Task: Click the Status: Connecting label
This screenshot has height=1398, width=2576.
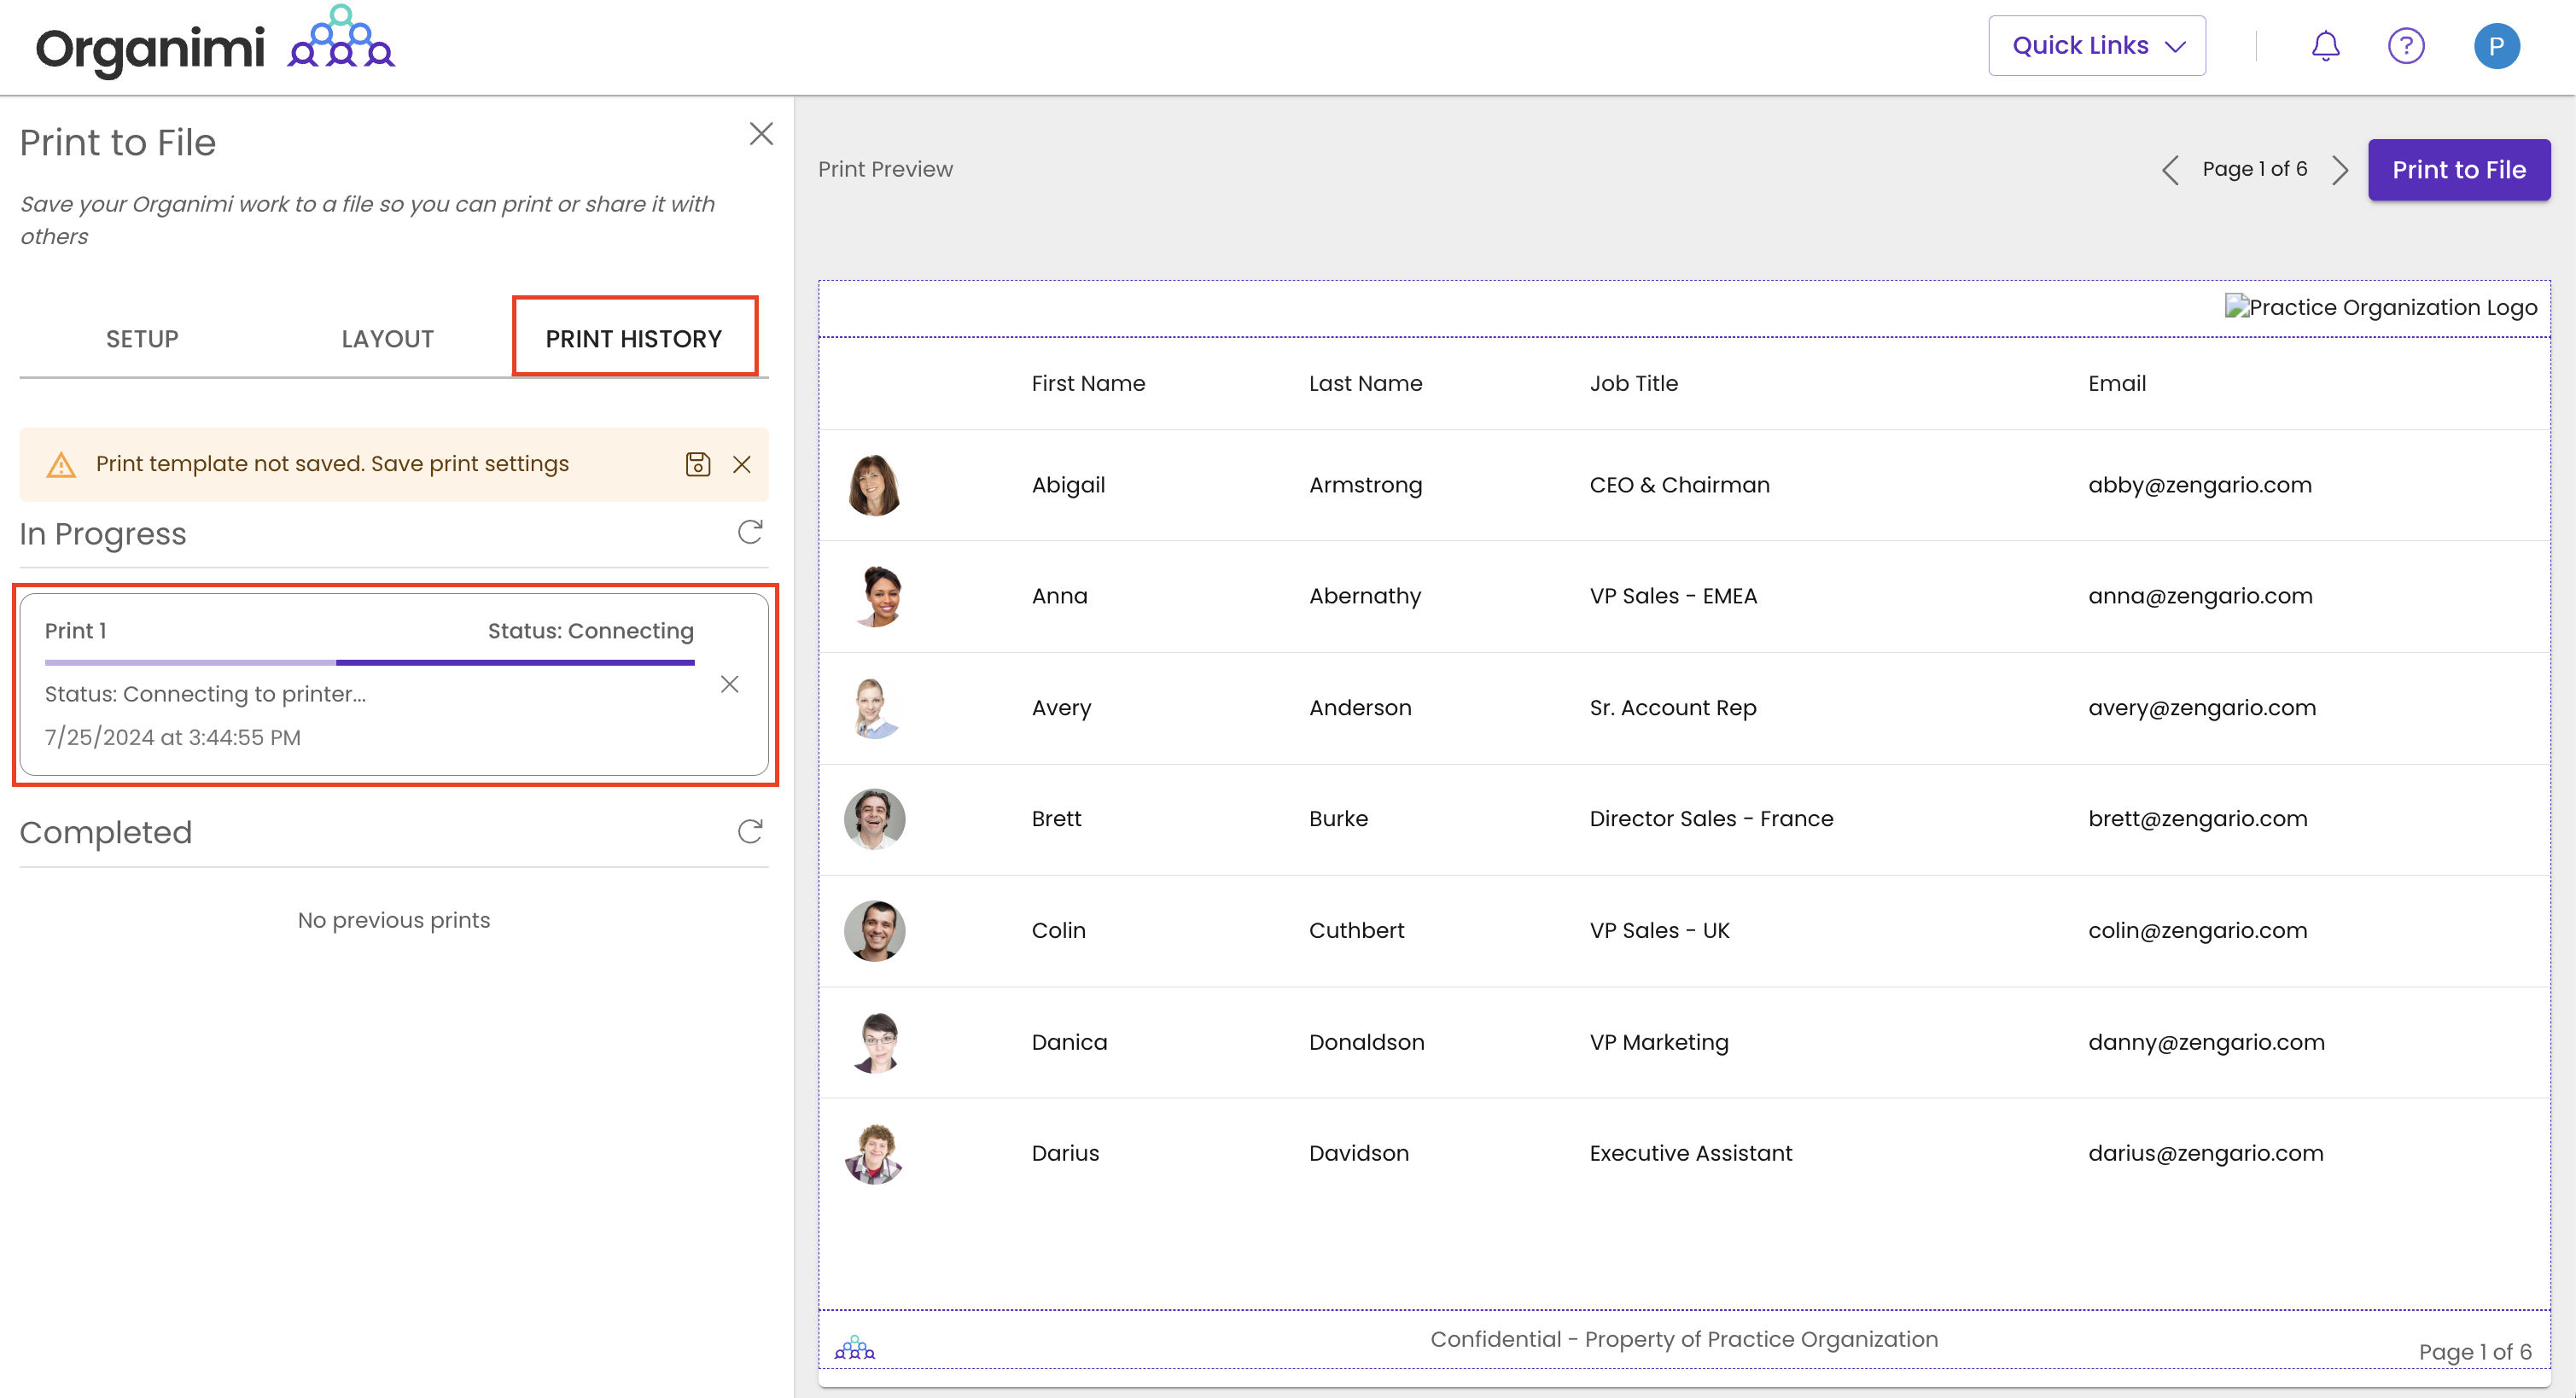Action: 590,631
